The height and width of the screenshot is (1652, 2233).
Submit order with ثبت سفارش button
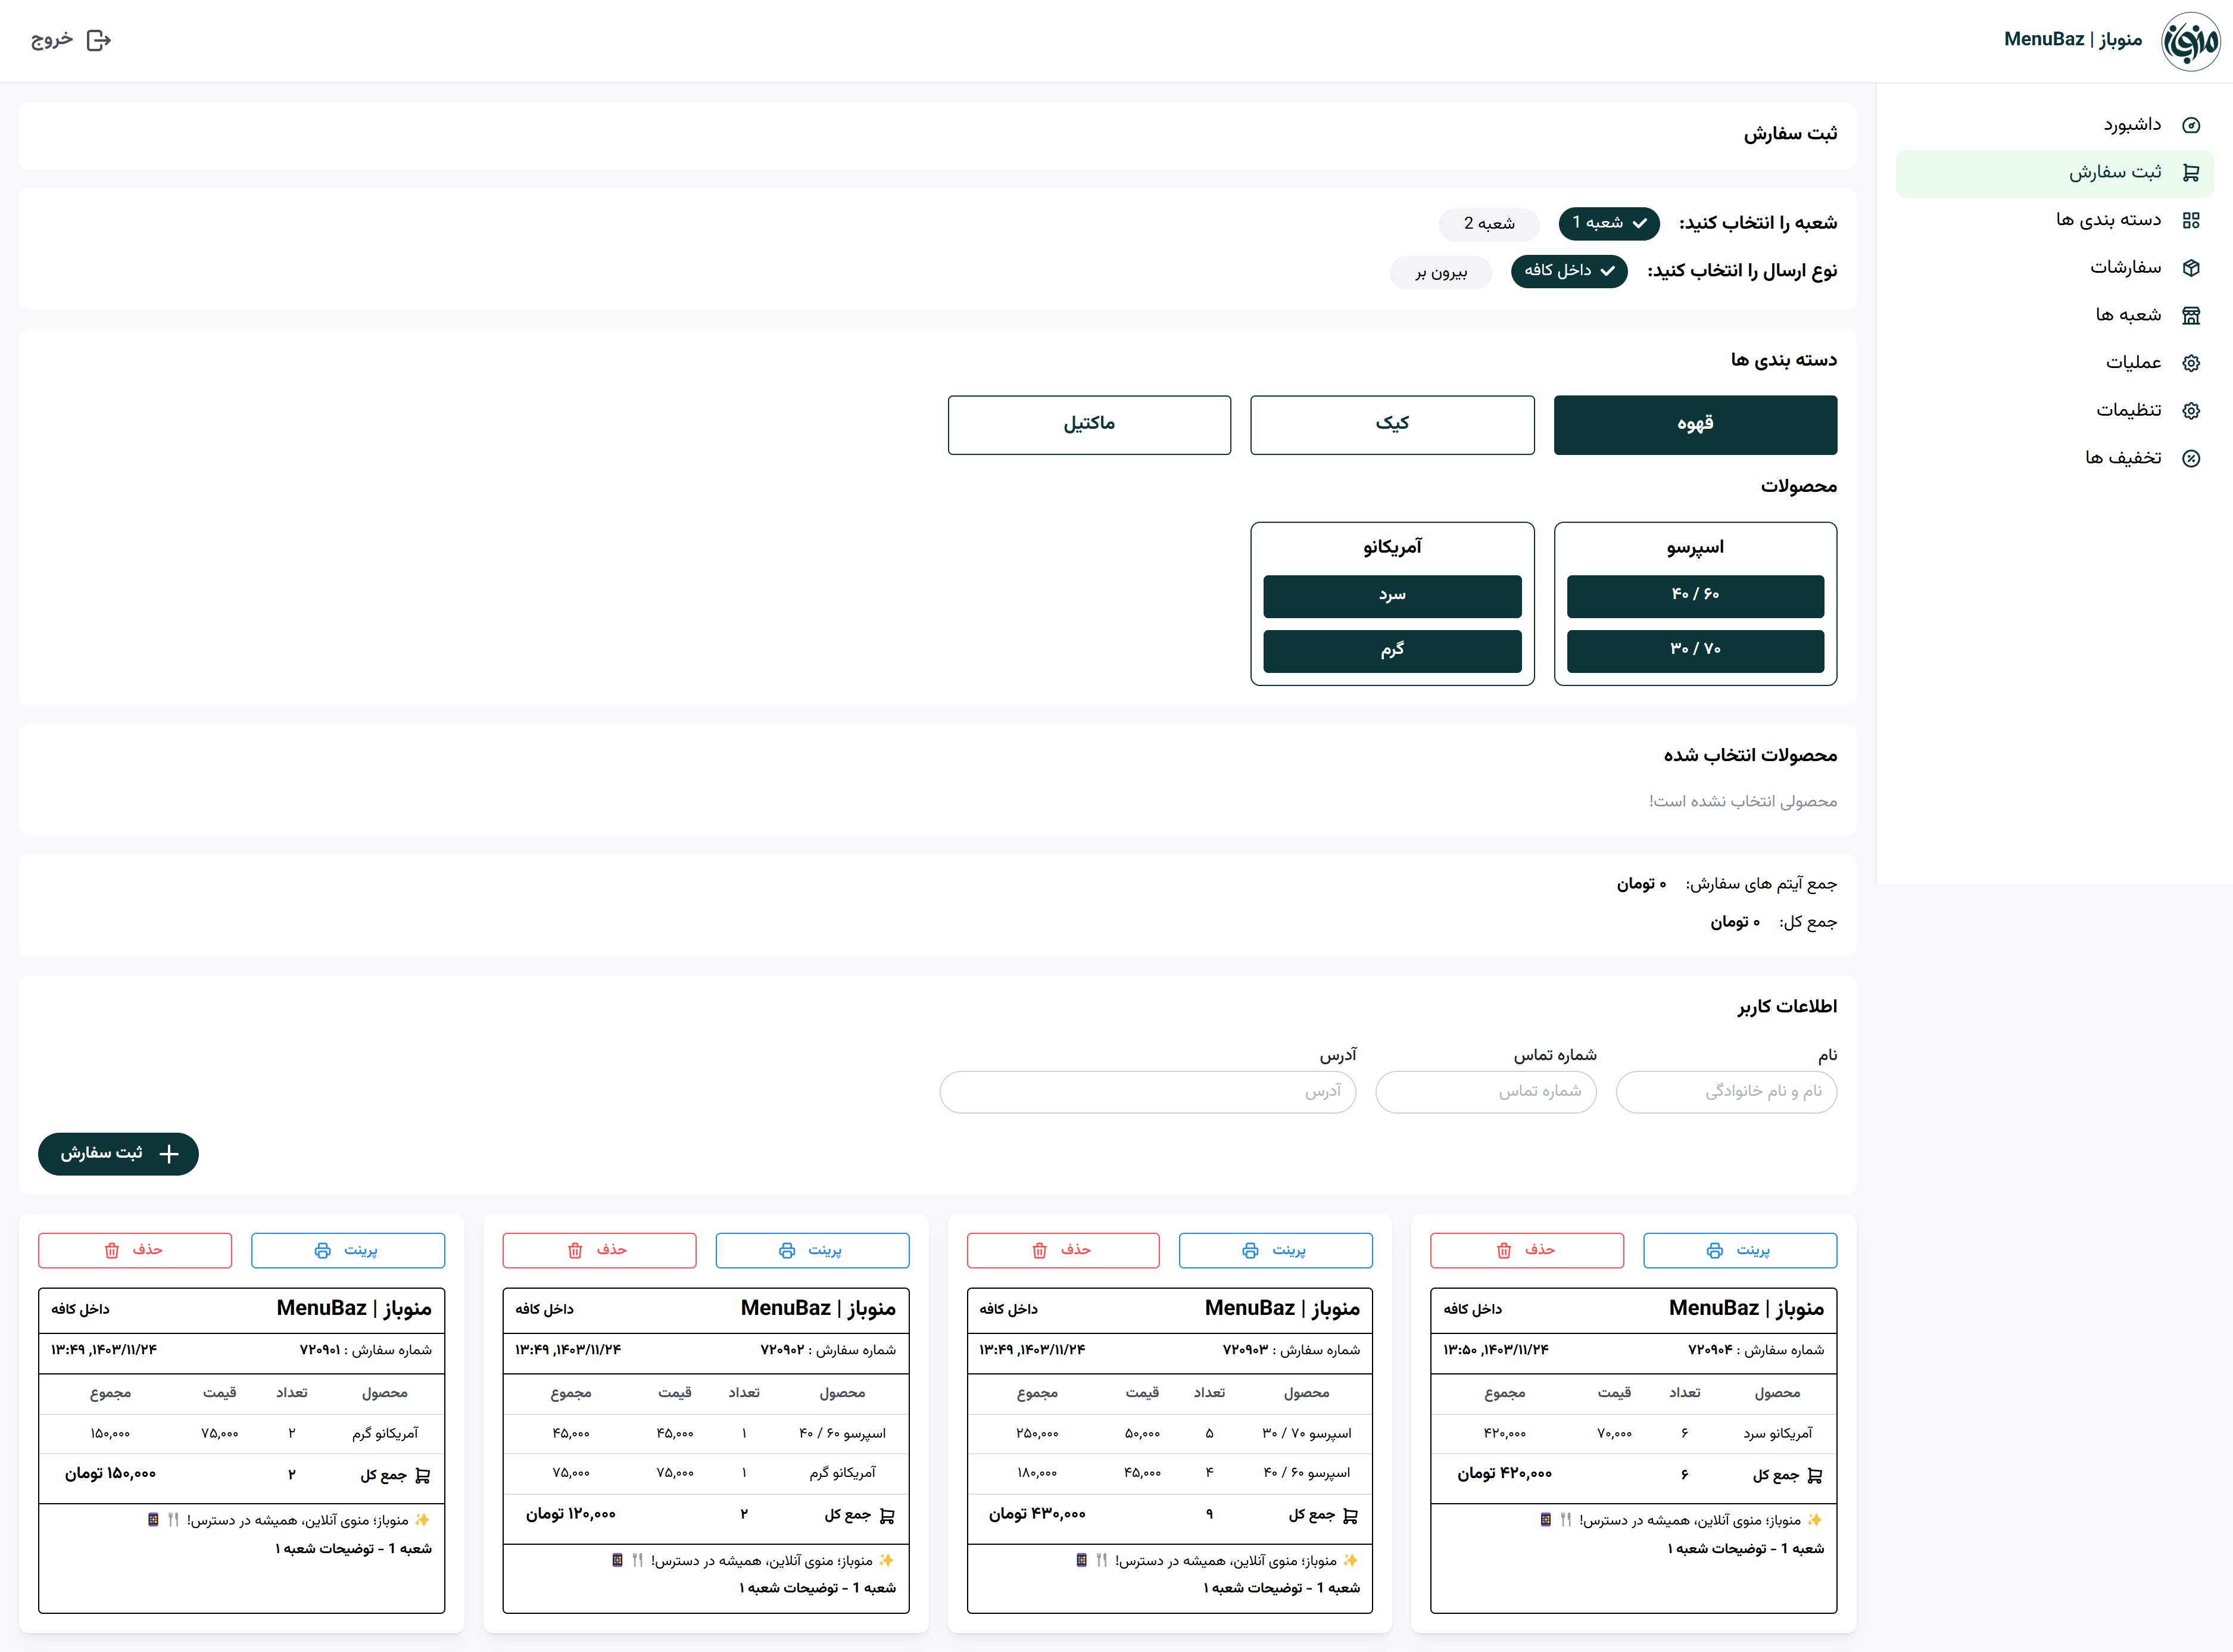[x=118, y=1153]
